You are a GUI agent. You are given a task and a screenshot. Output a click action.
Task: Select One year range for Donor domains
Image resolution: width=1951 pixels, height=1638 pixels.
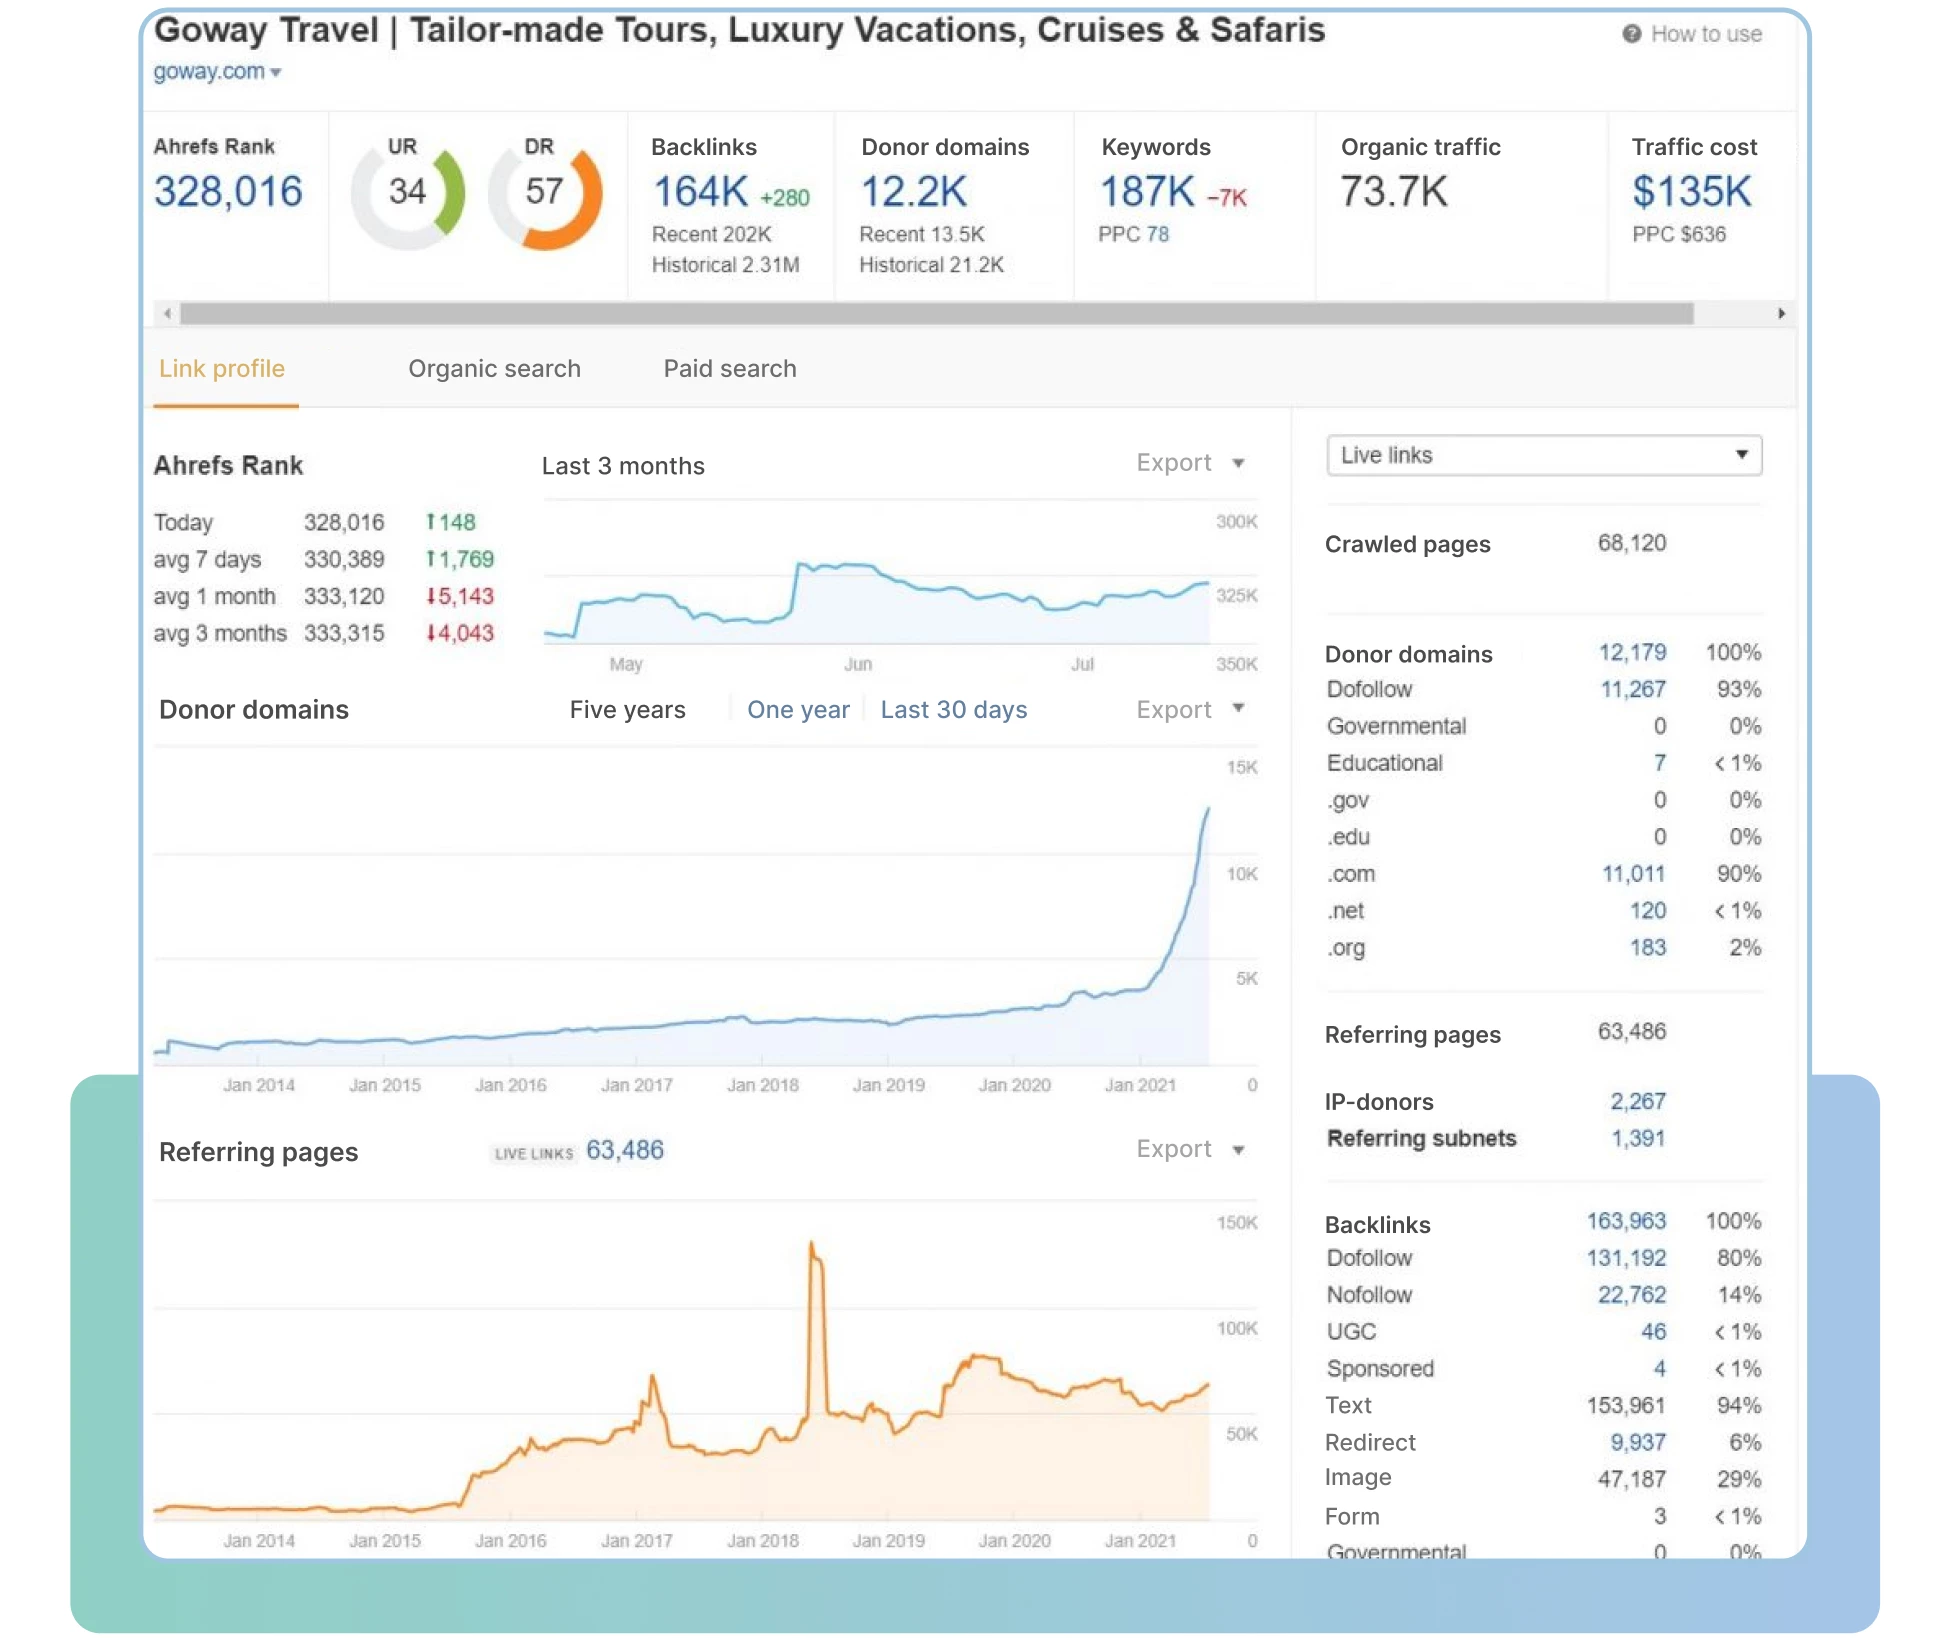click(798, 710)
